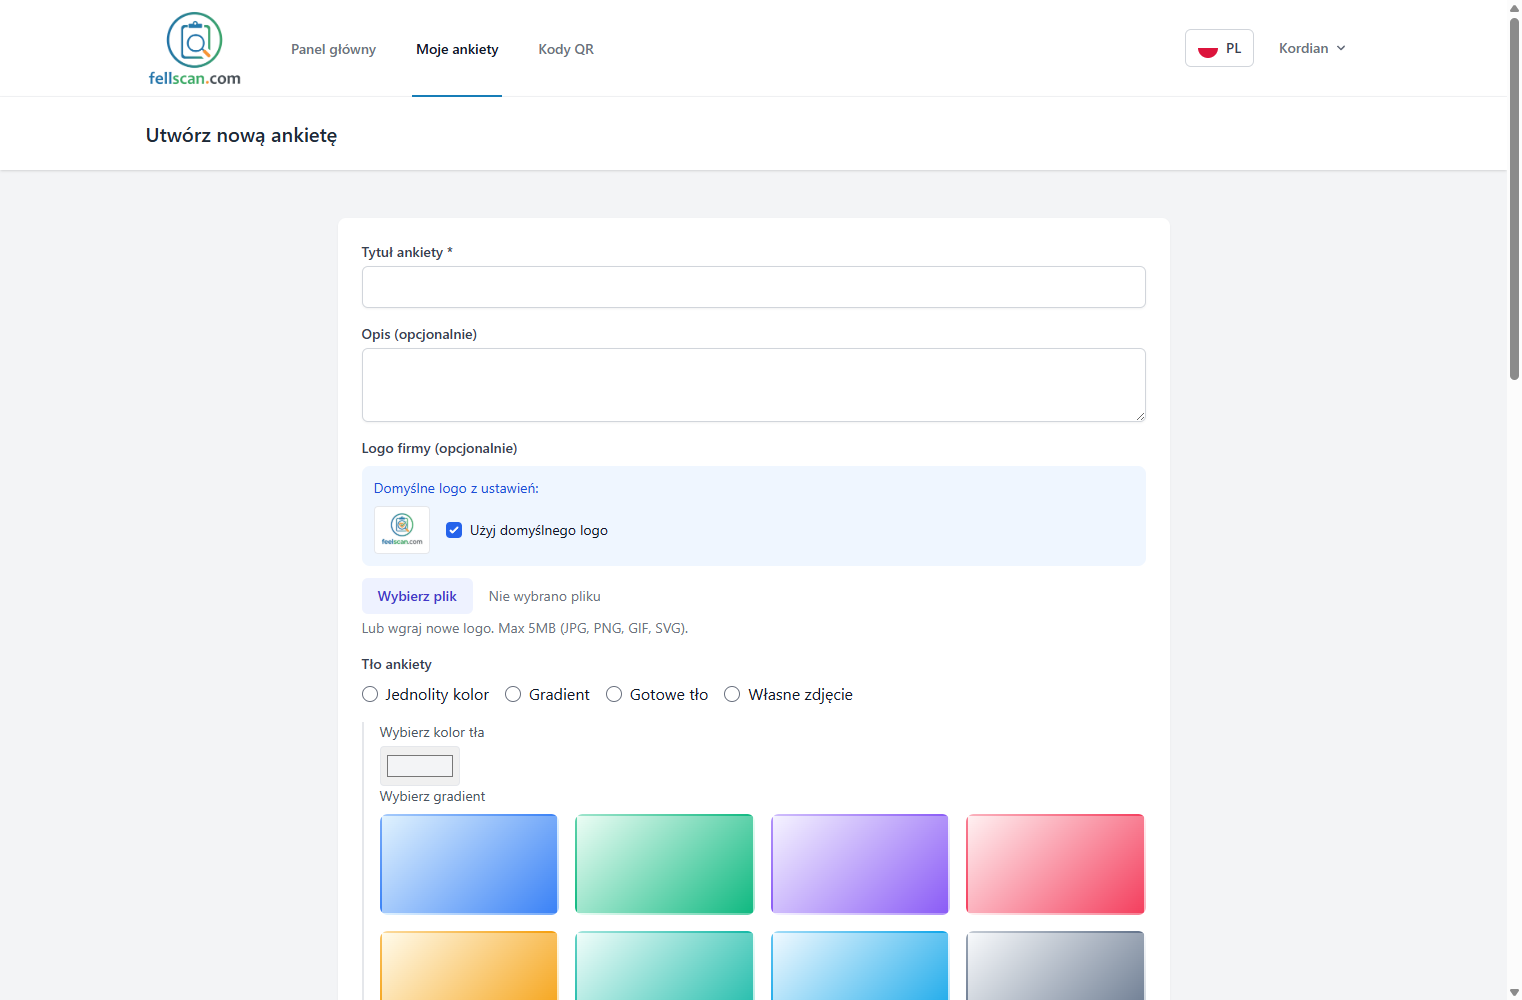The height and width of the screenshot is (1000, 1522).
Task: Click inside the 'Opis' description textarea
Action: [x=753, y=385]
